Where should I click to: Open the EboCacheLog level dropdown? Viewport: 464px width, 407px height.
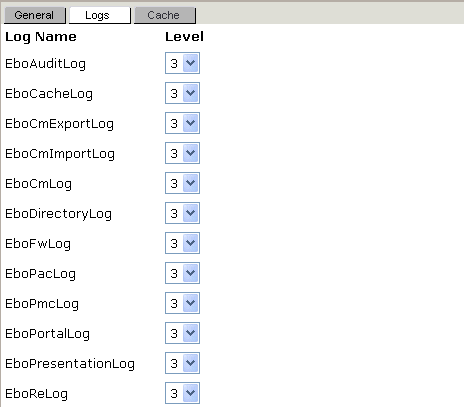coord(182,93)
